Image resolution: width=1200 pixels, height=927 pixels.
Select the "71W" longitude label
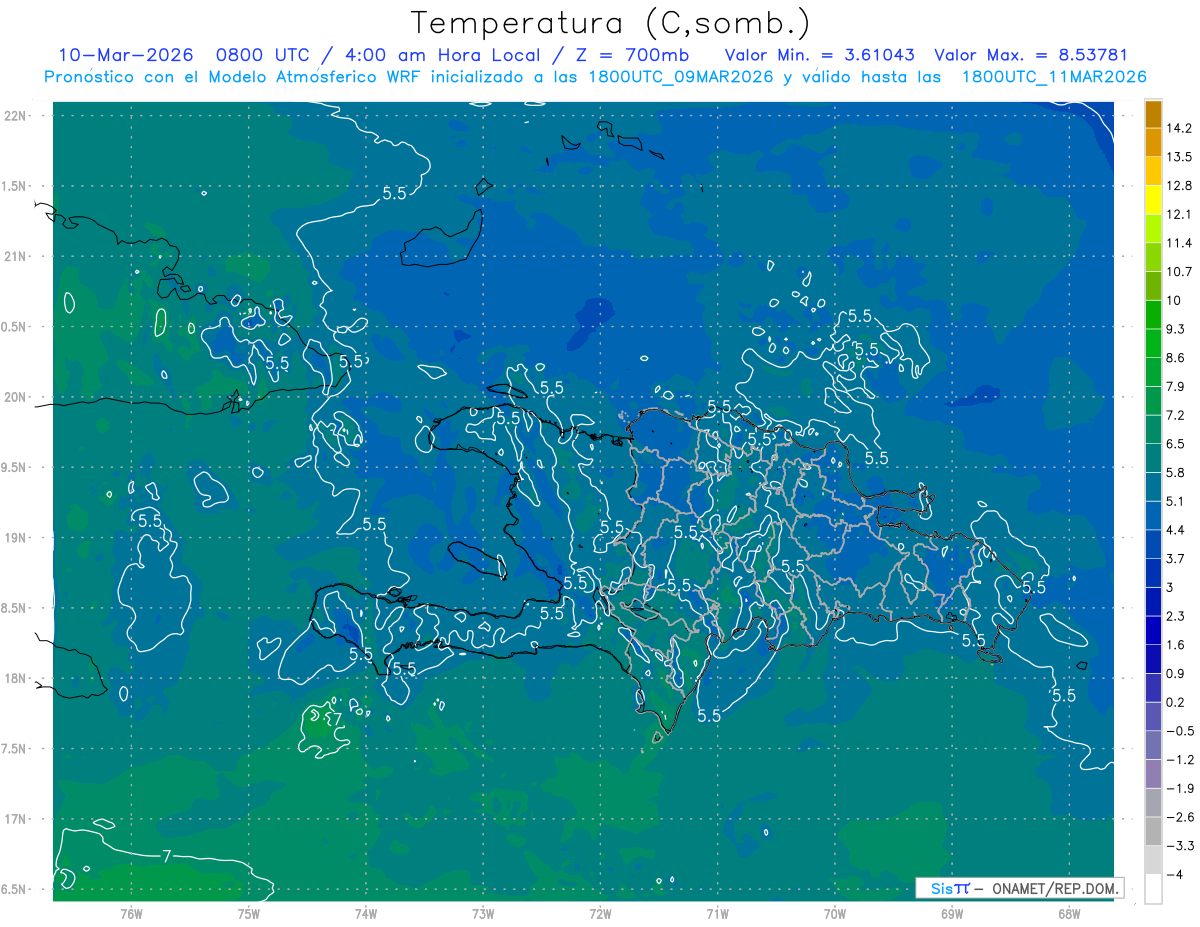point(717,913)
